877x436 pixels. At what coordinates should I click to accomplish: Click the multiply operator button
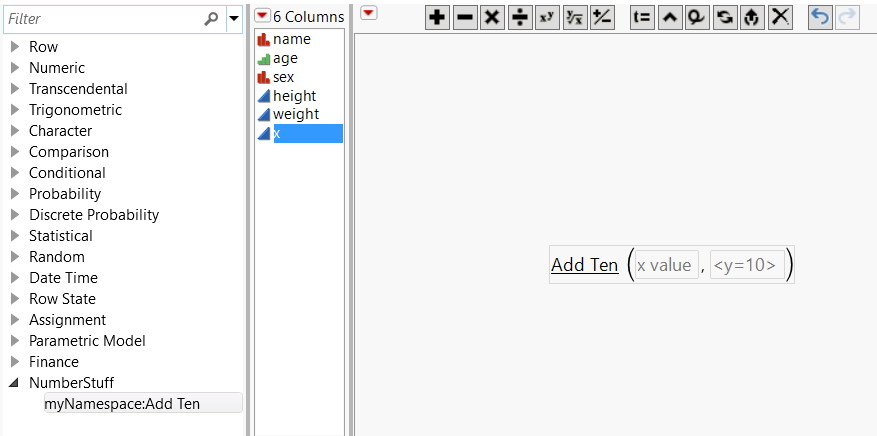click(x=492, y=18)
